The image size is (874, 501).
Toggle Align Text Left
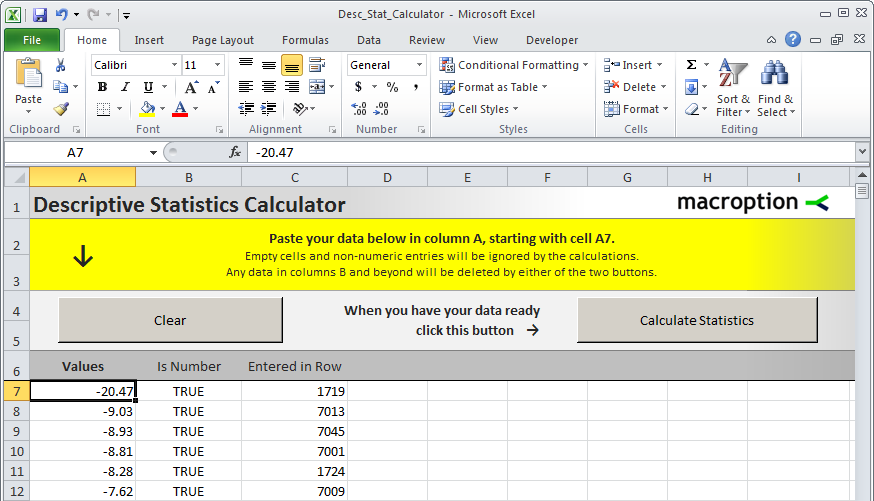(x=246, y=87)
